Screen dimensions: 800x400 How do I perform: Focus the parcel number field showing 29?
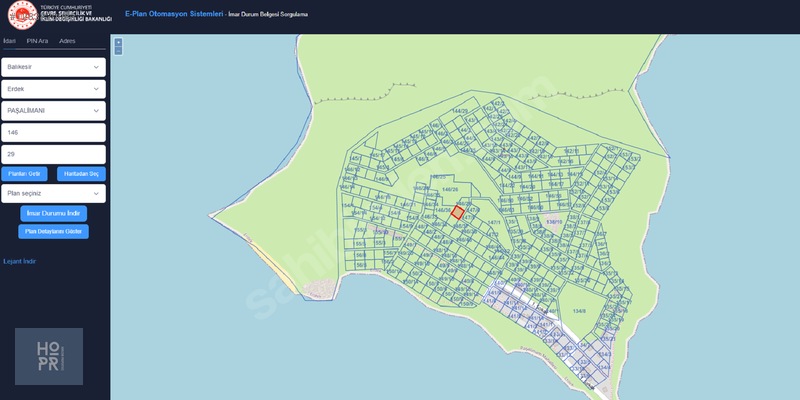(x=54, y=154)
